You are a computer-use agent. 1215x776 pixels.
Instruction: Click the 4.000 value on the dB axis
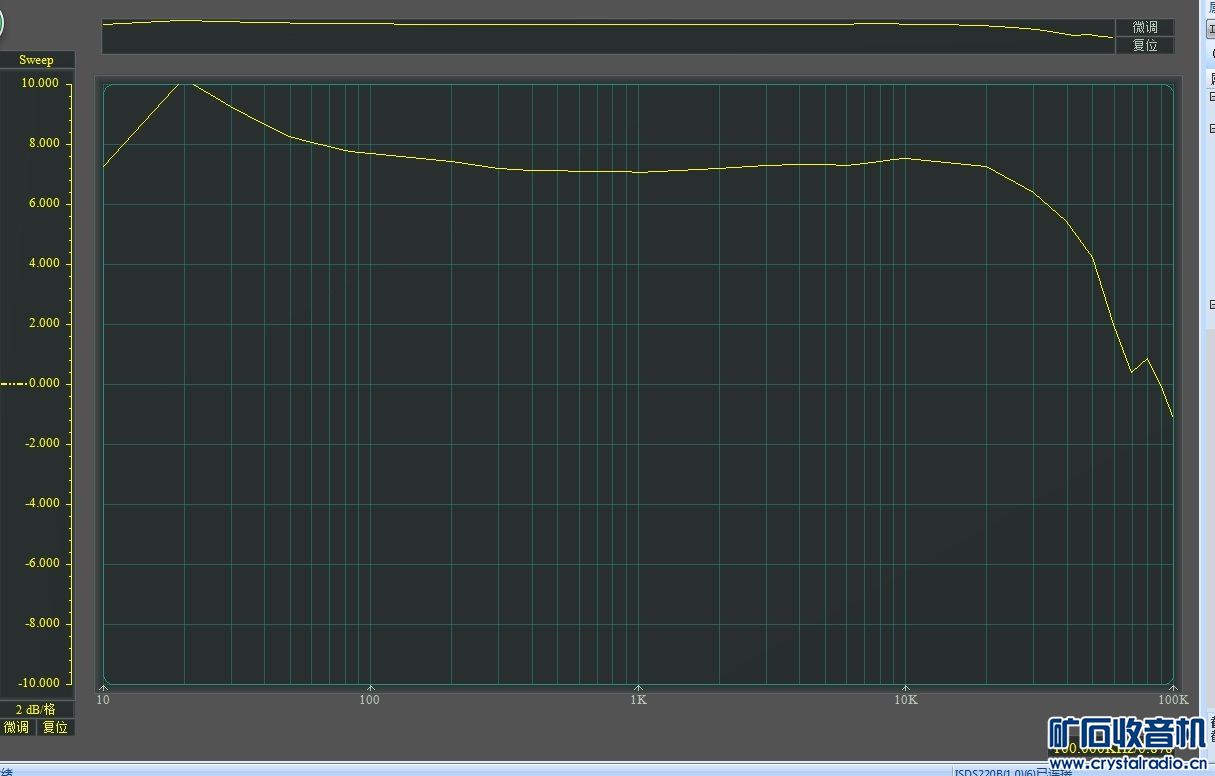[43, 264]
